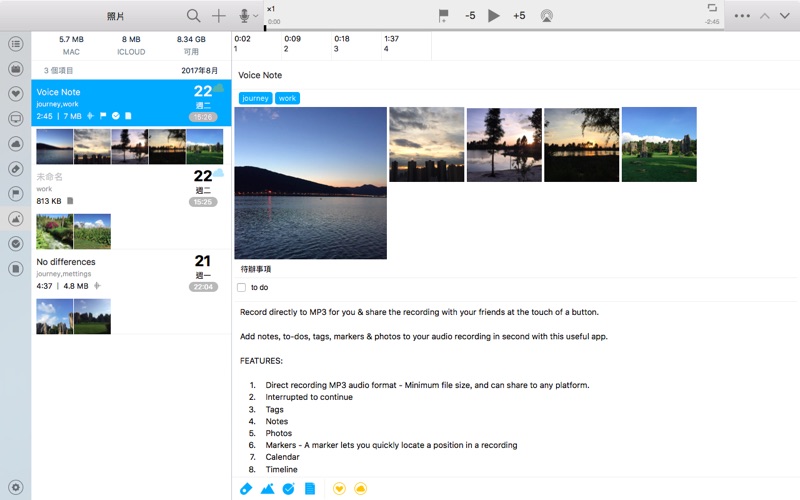Click the 待辦事項 section heading
Screen dimensions: 800x500
pos(256,269)
